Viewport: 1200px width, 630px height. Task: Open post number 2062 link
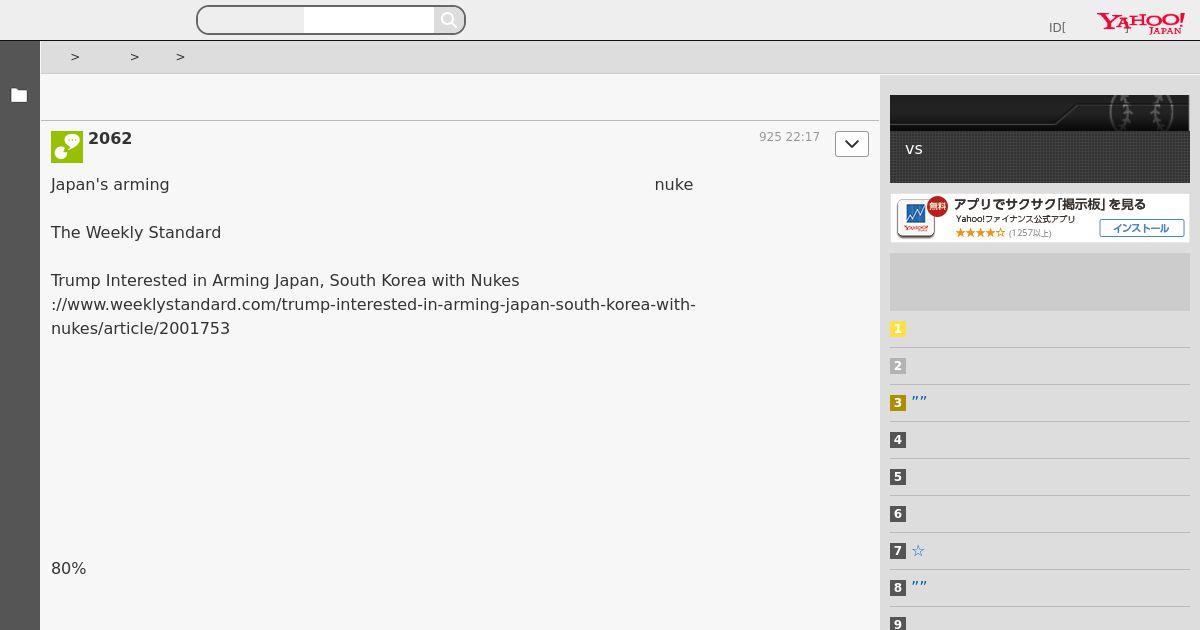[110, 138]
